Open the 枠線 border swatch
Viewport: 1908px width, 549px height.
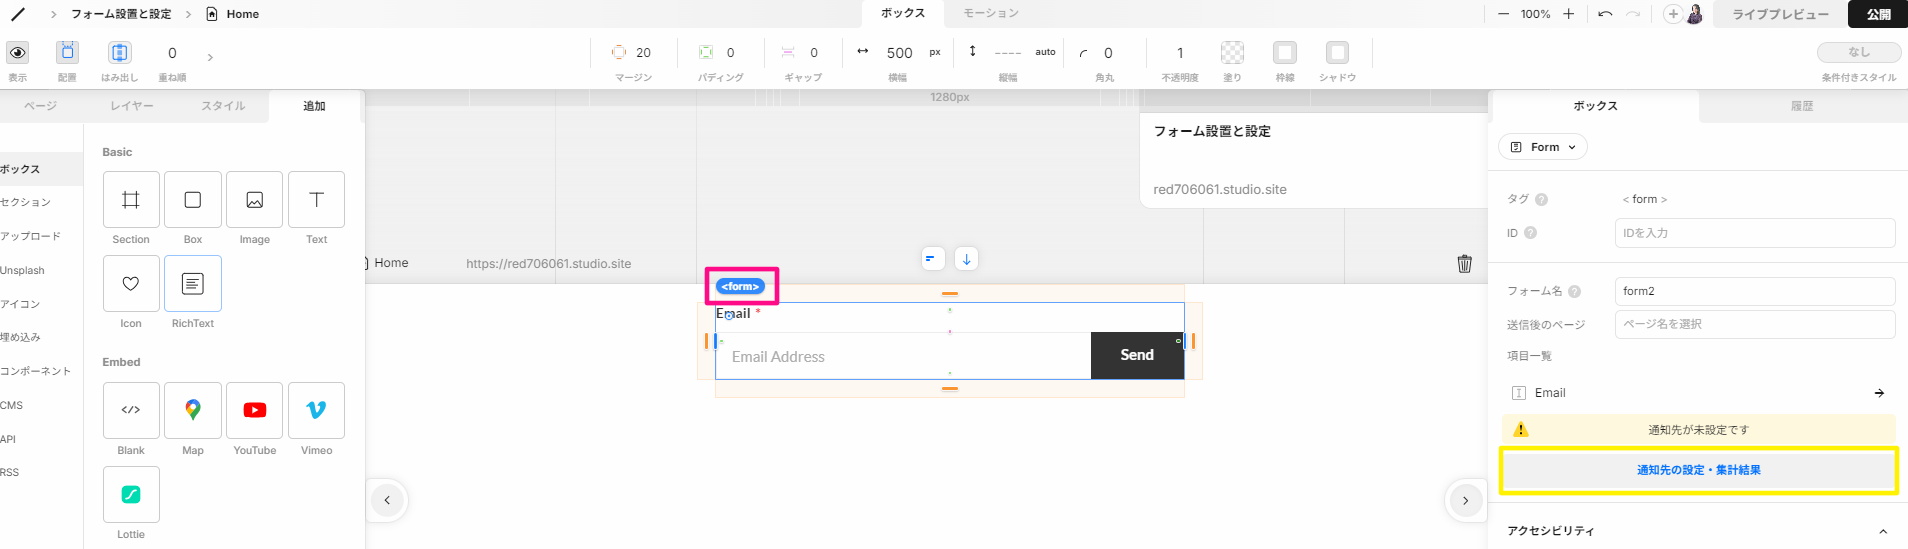(1285, 52)
